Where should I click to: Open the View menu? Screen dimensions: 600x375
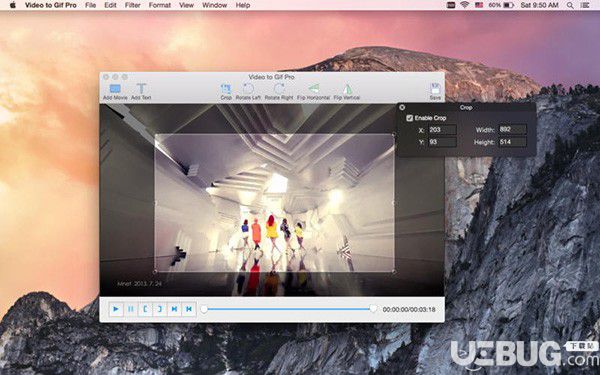(x=186, y=5)
